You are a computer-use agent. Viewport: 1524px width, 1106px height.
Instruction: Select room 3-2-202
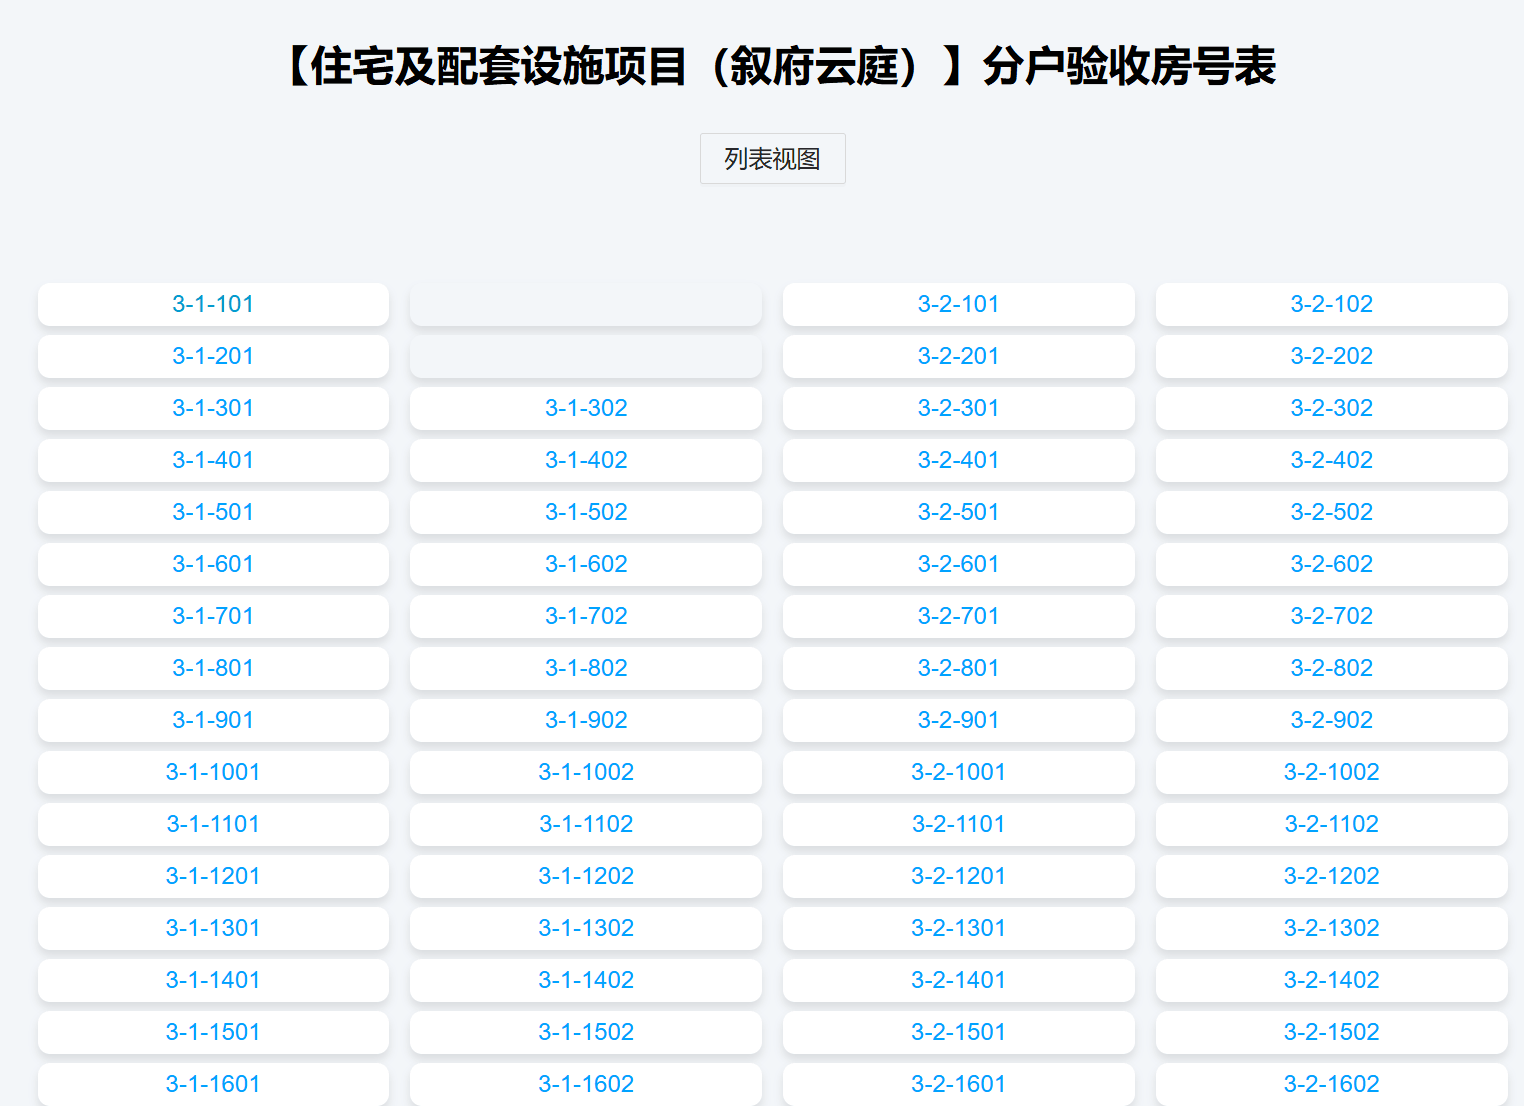click(x=1331, y=356)
